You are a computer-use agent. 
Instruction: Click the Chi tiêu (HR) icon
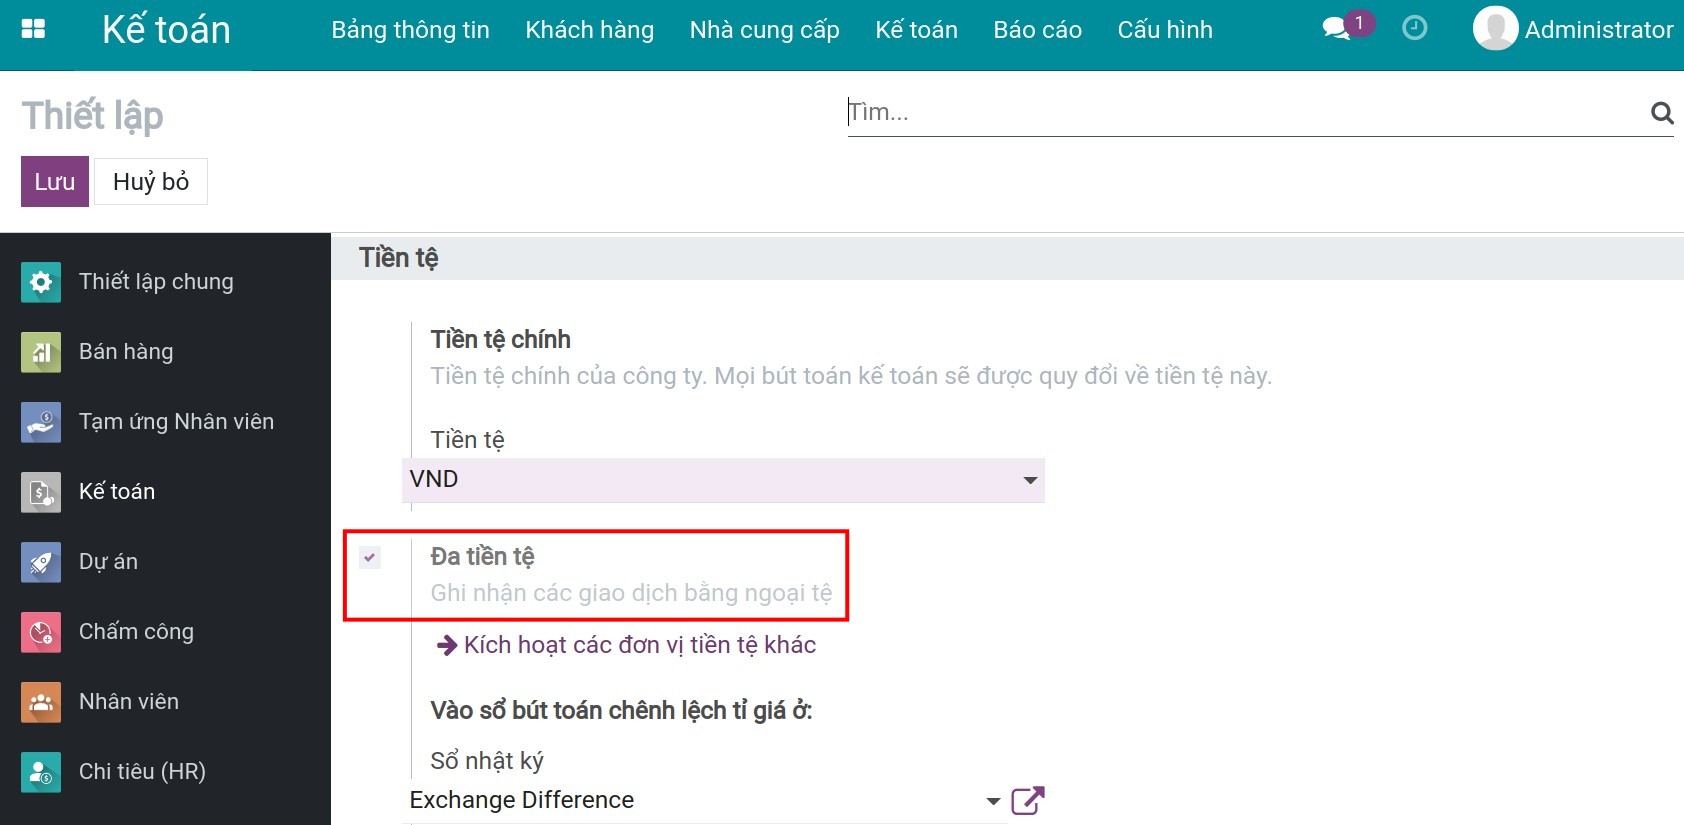tap(41, 772)
